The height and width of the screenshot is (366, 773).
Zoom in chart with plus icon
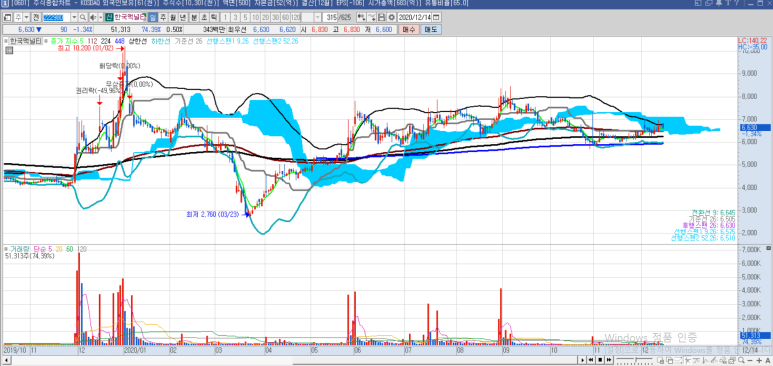pyautogui.click(x=759, y=360)
